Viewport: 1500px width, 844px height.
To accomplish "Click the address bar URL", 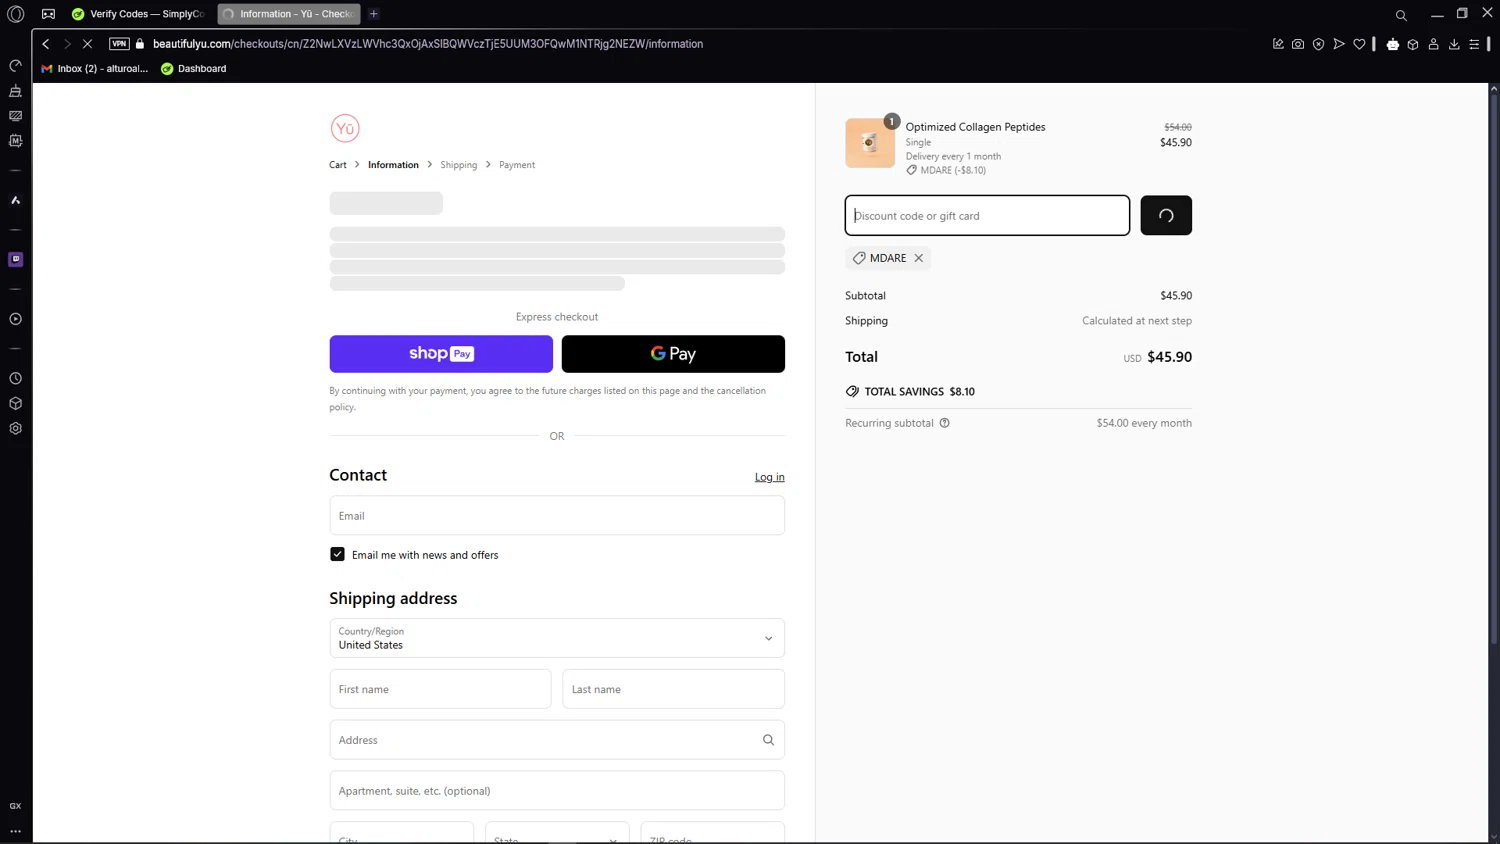I will tap(428, 44).
